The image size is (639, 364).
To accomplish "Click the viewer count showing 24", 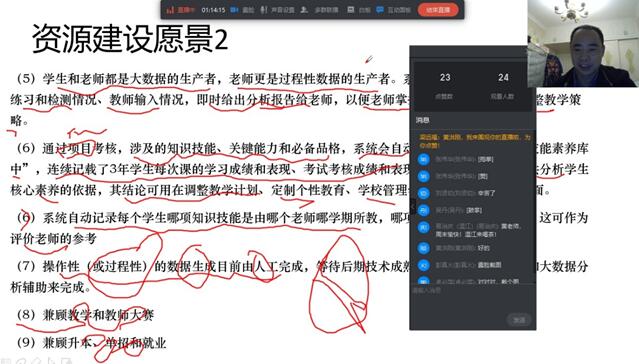I will coord(503,77).
